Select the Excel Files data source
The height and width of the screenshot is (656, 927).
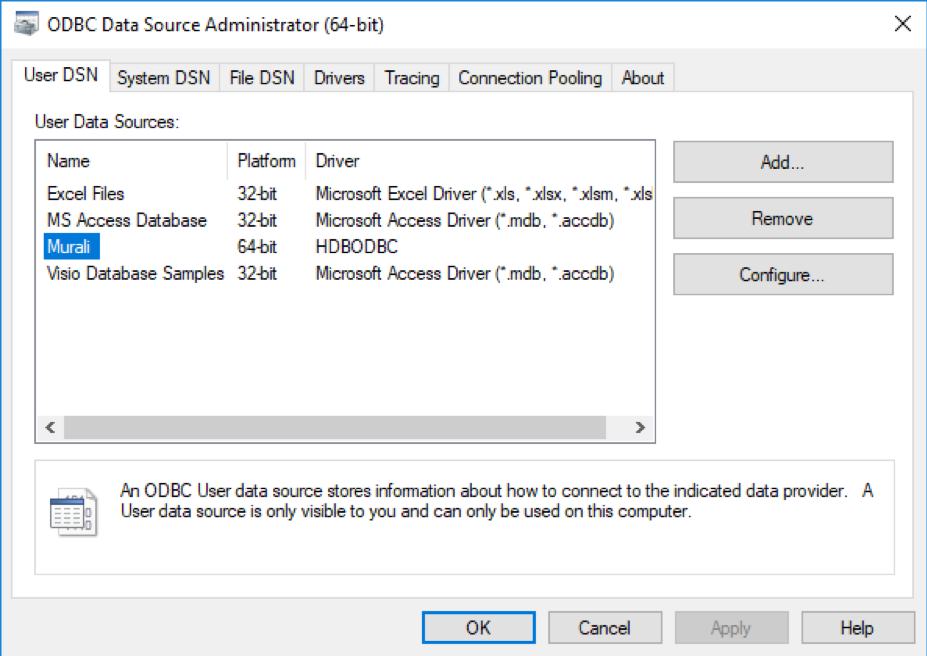coord(86,194)
